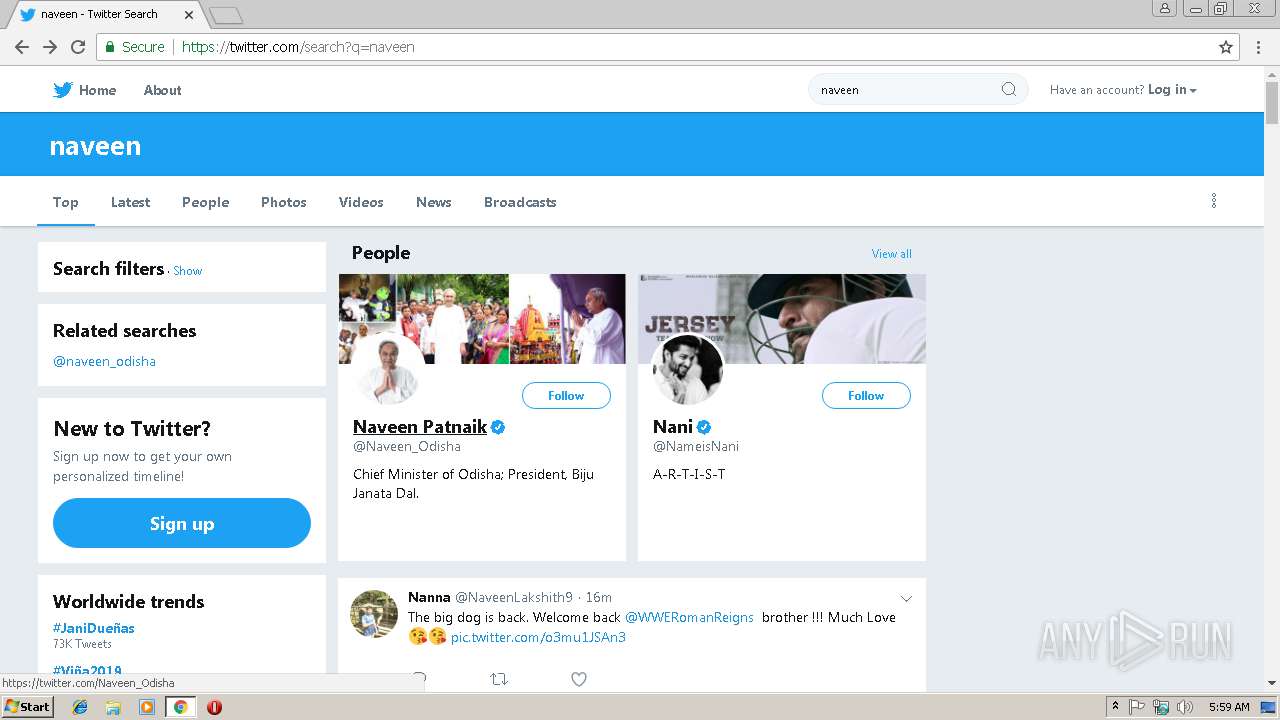Click the Secure lock icon
This screenshot has height=720, width=1280.
[x=109, y=47]
